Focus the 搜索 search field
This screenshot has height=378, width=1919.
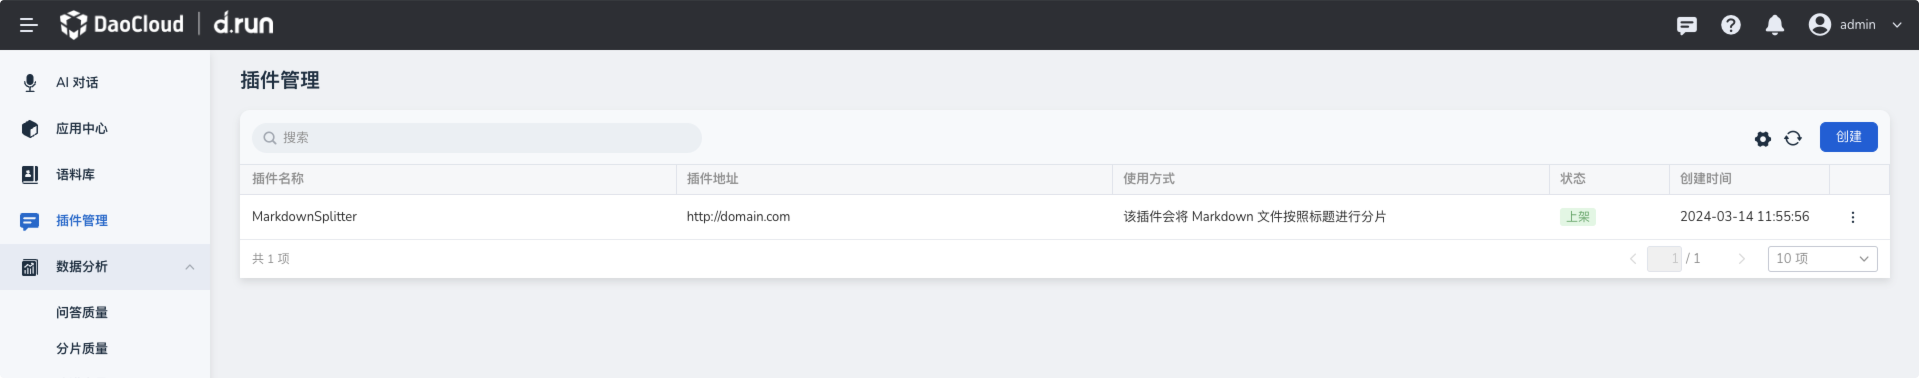477,138
